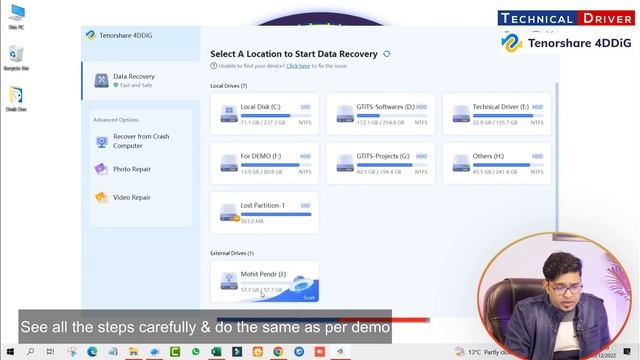Viewport: 640px width, 360px height.
Task: Select the For DEMO (F:) drive
Action: click(264, 163)
